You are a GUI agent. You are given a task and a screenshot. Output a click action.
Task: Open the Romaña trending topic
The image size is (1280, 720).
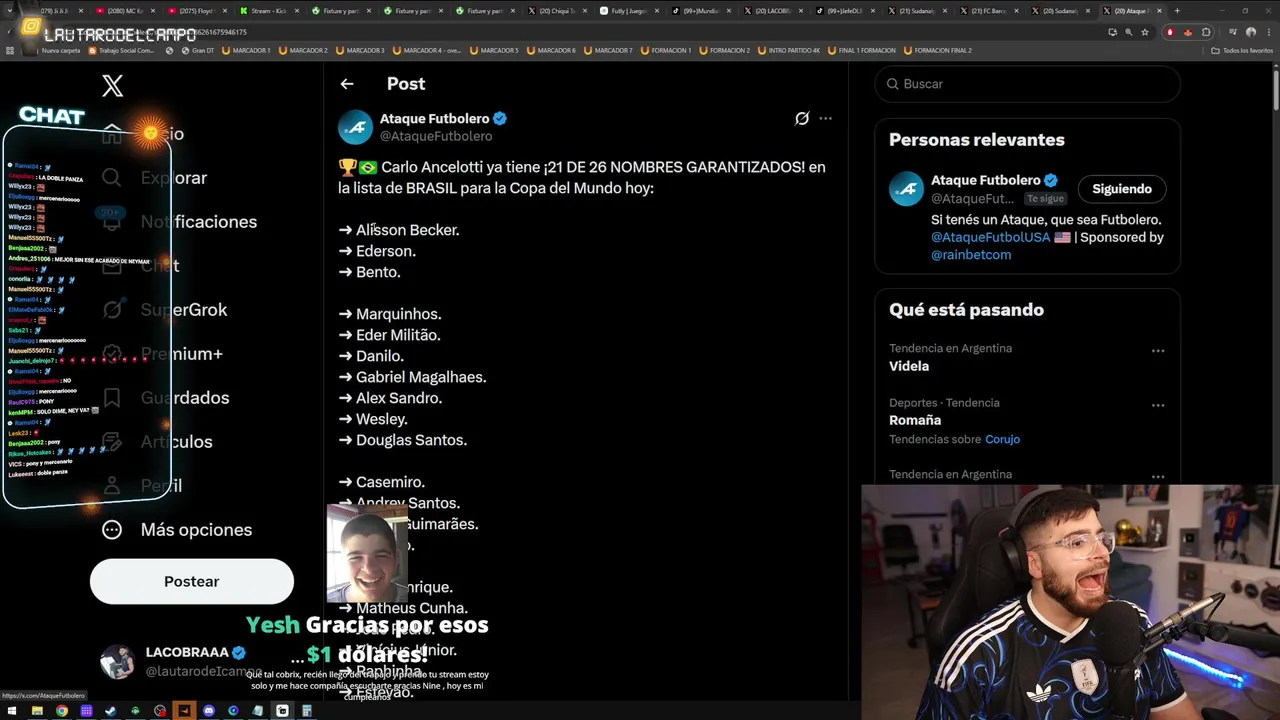915,420
